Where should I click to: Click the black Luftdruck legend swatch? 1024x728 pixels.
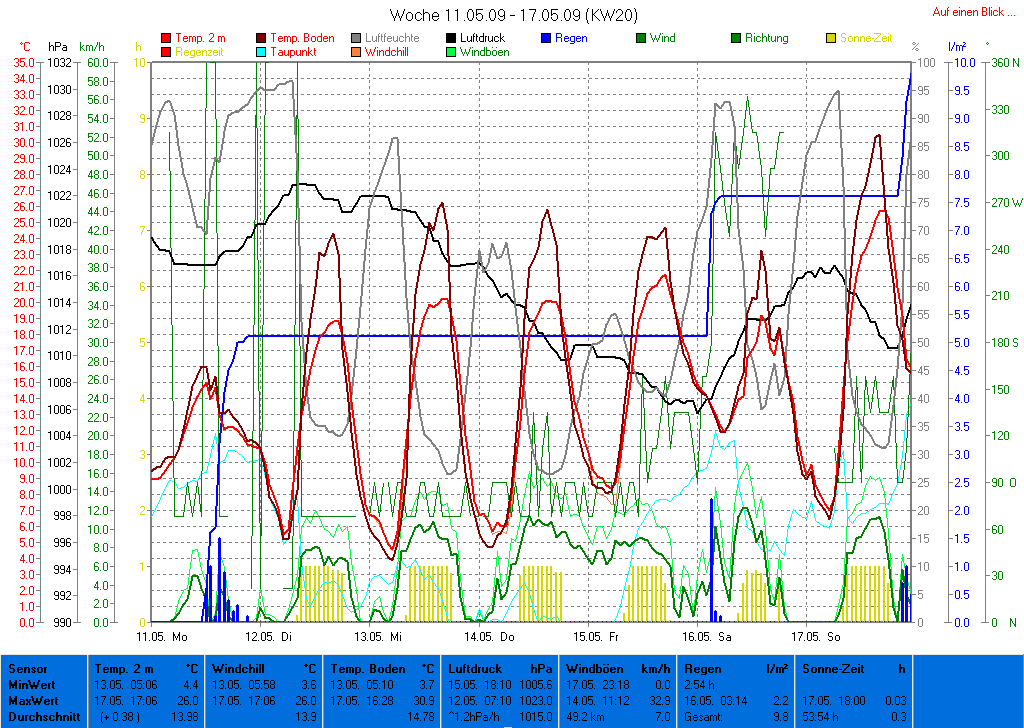click(452, 39)
